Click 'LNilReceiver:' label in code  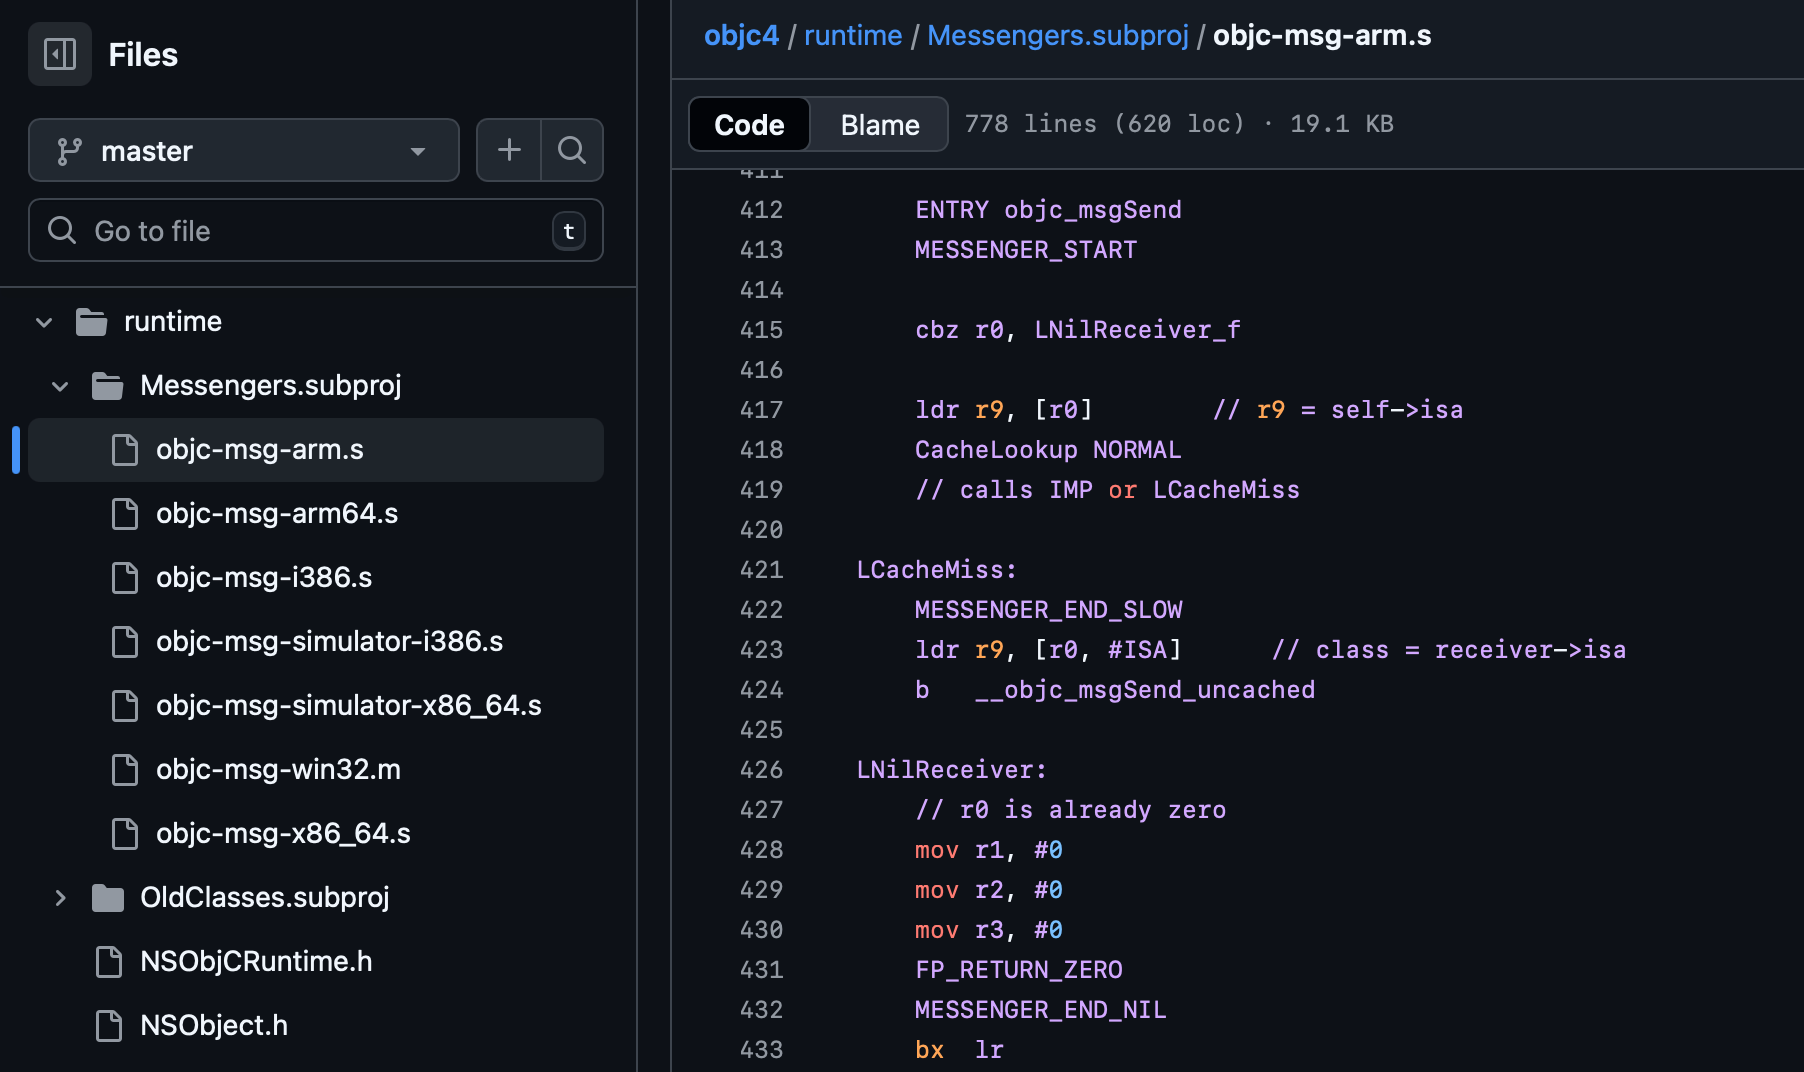pyautogui.click(x=952, y=770)
